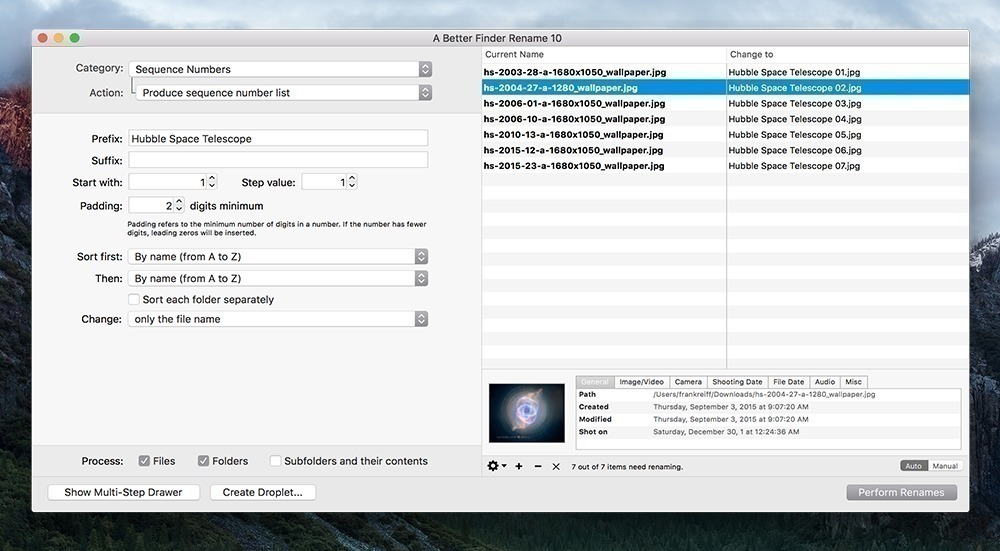Uncheck the Folders checkbox
1000x551 pixels.
[204, 461]
